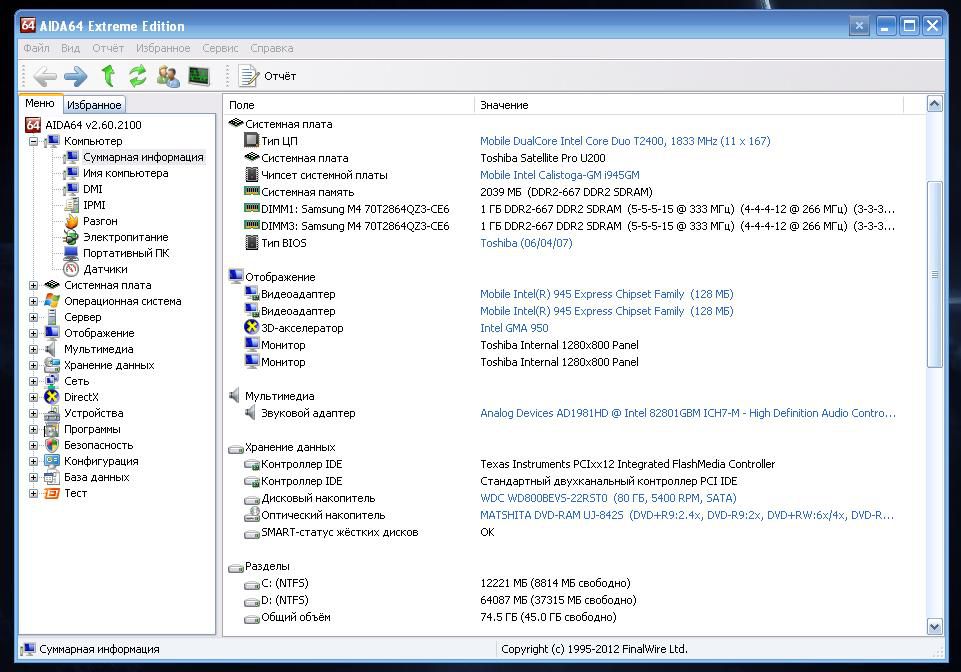Expand the DirectX tree node
The width and height of the screenshot is (961, 672).
(34, 397)
